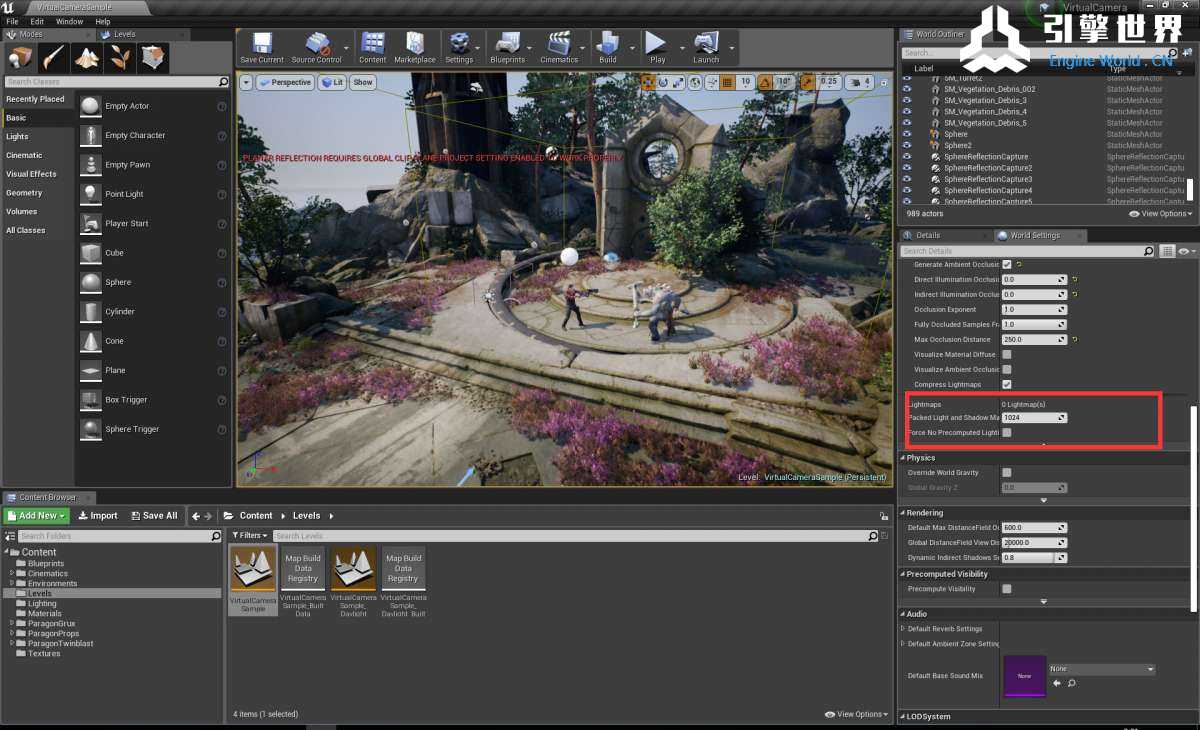Open the File menu
1200x730 pixels.
pyautogui.click(x=12, y=21)
